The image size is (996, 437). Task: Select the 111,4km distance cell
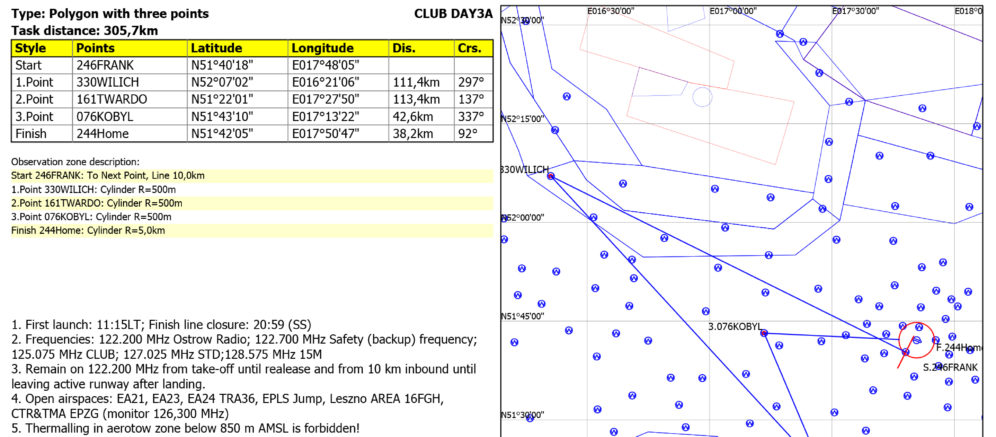pyautogui.click(x=417, y=82)
